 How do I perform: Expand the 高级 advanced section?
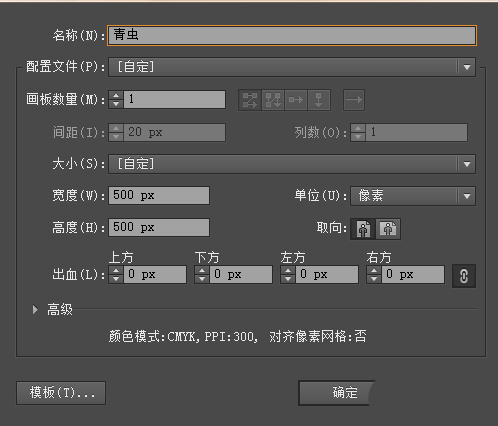(x=35, y=310)
